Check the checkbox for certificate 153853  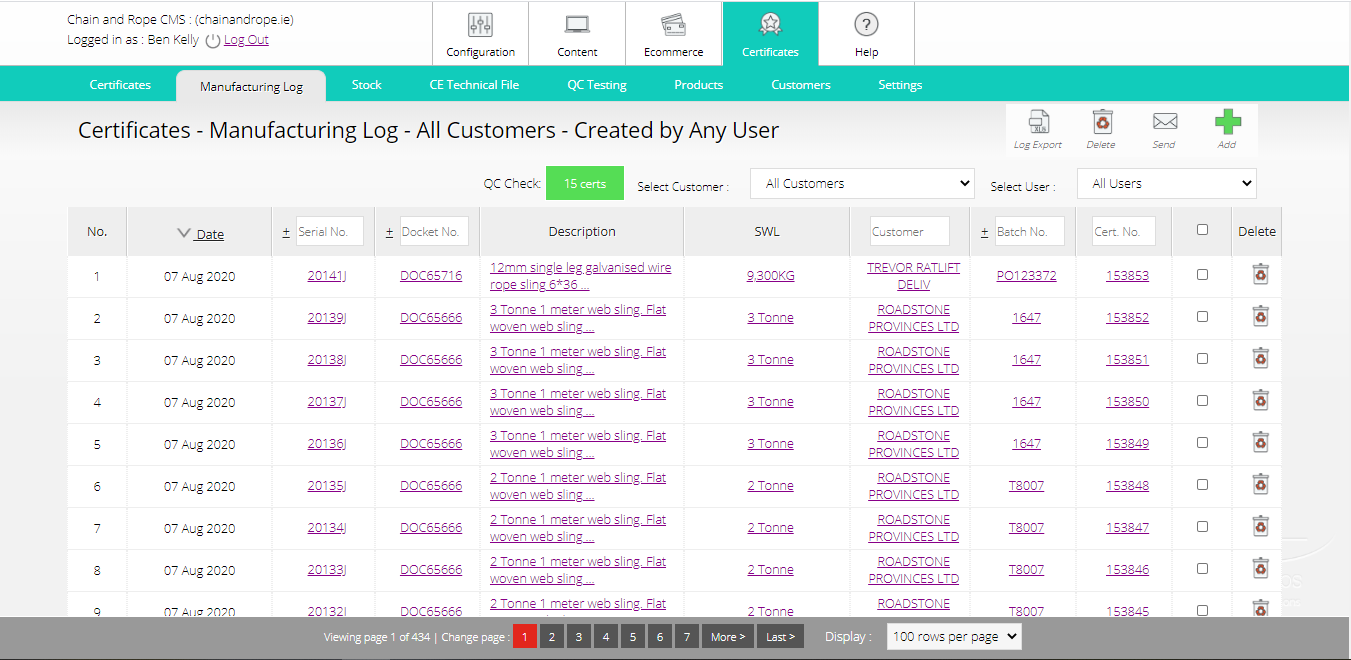(1202, 275)
